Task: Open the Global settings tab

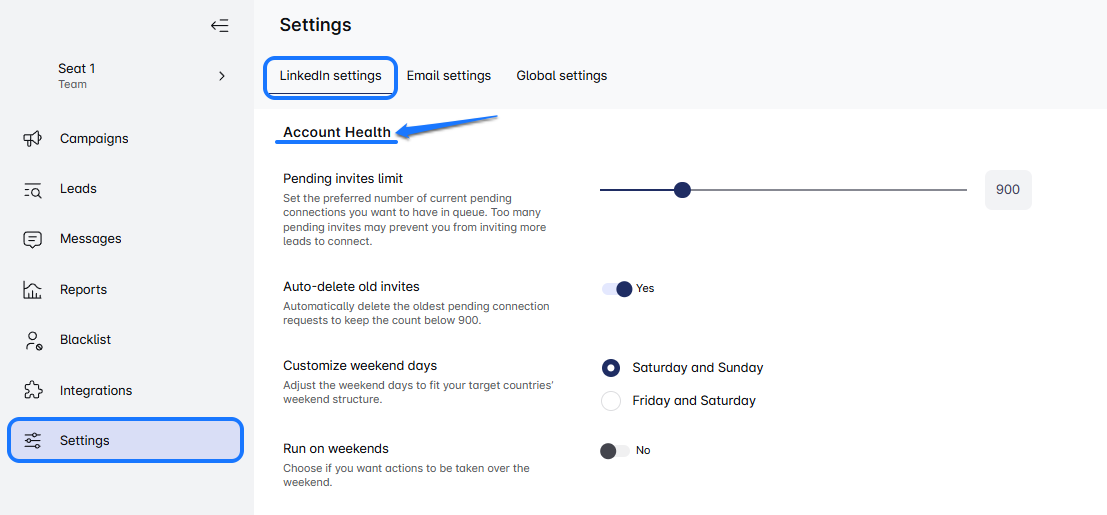Action: tap(562, 76)
